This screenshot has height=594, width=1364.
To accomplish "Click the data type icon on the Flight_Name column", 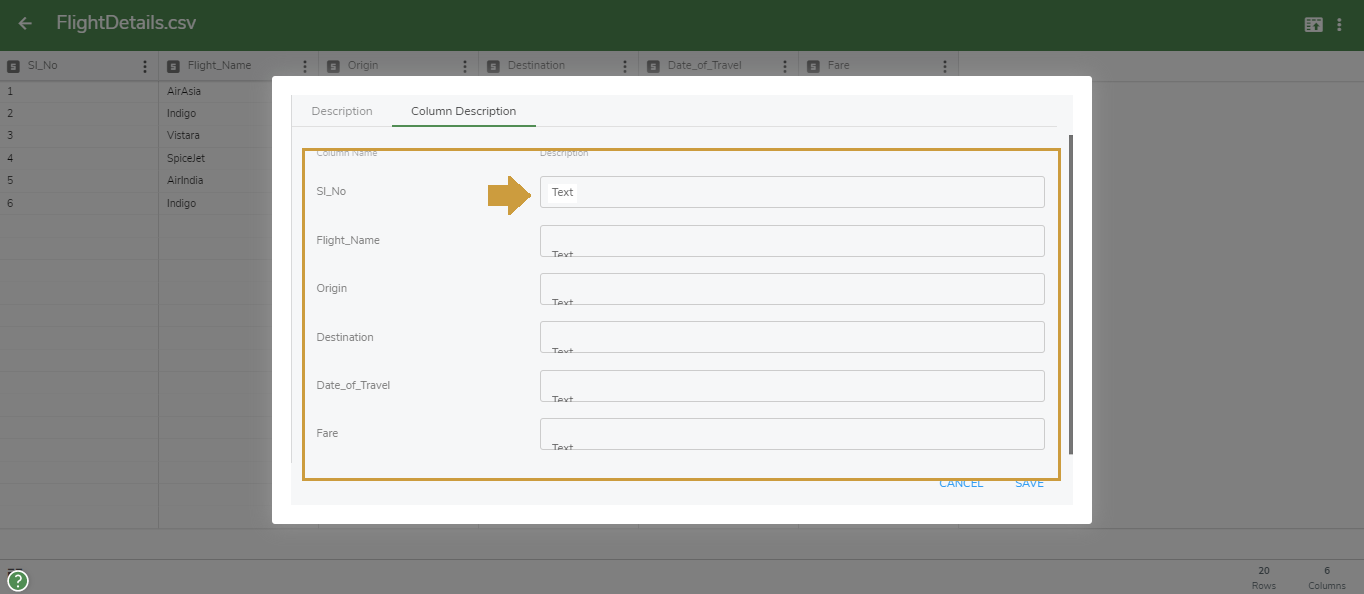I will click(x=173, y=64).
